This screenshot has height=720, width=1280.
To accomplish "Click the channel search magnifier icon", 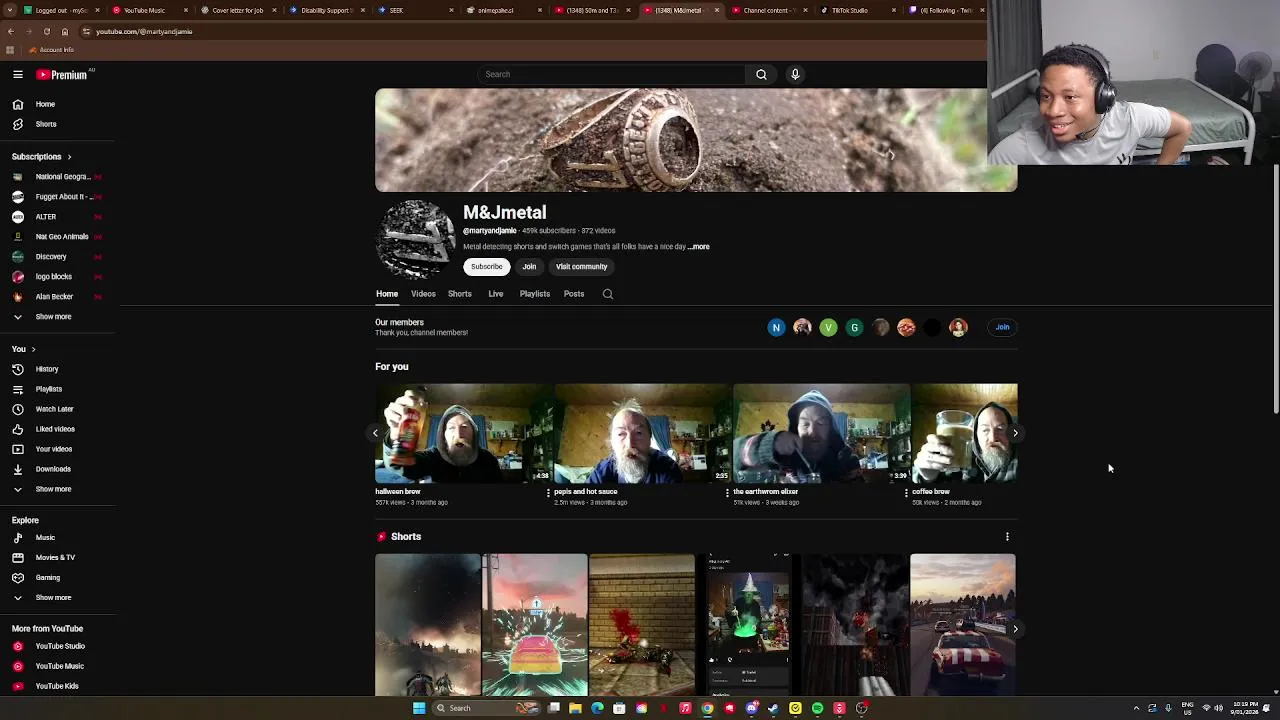I will pos(607,294).
